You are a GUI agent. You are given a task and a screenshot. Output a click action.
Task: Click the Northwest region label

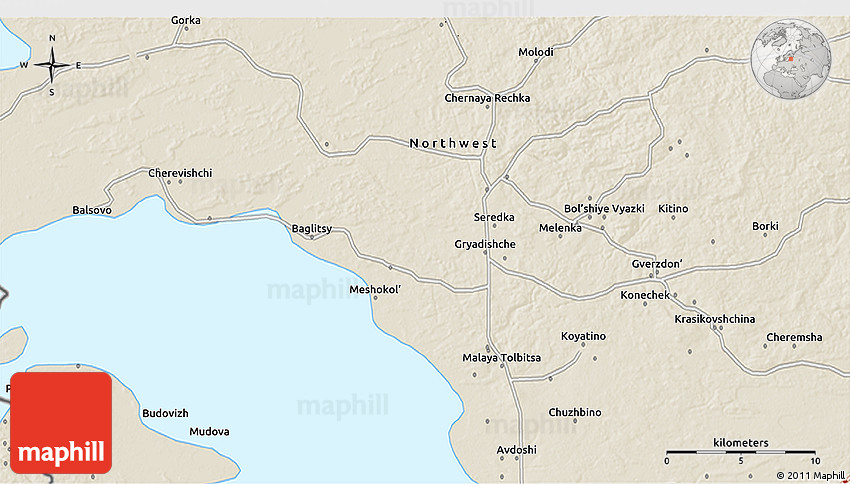[453, 144]
